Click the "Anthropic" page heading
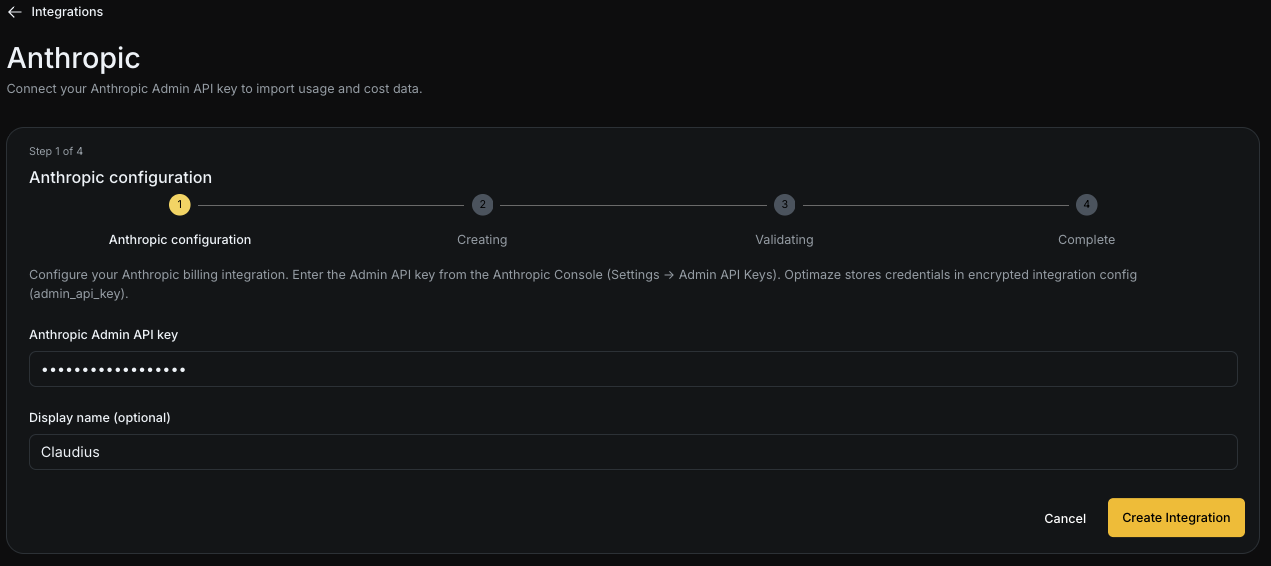Image resolution: width=1271 pixels, height=566 pixels. 74,58
